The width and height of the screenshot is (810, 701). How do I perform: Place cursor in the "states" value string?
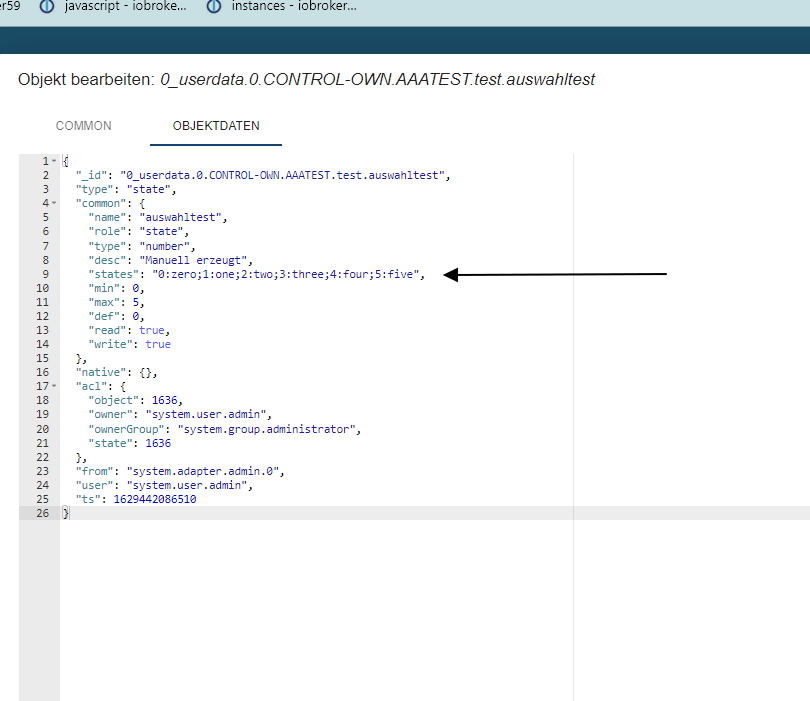(288, 274)
